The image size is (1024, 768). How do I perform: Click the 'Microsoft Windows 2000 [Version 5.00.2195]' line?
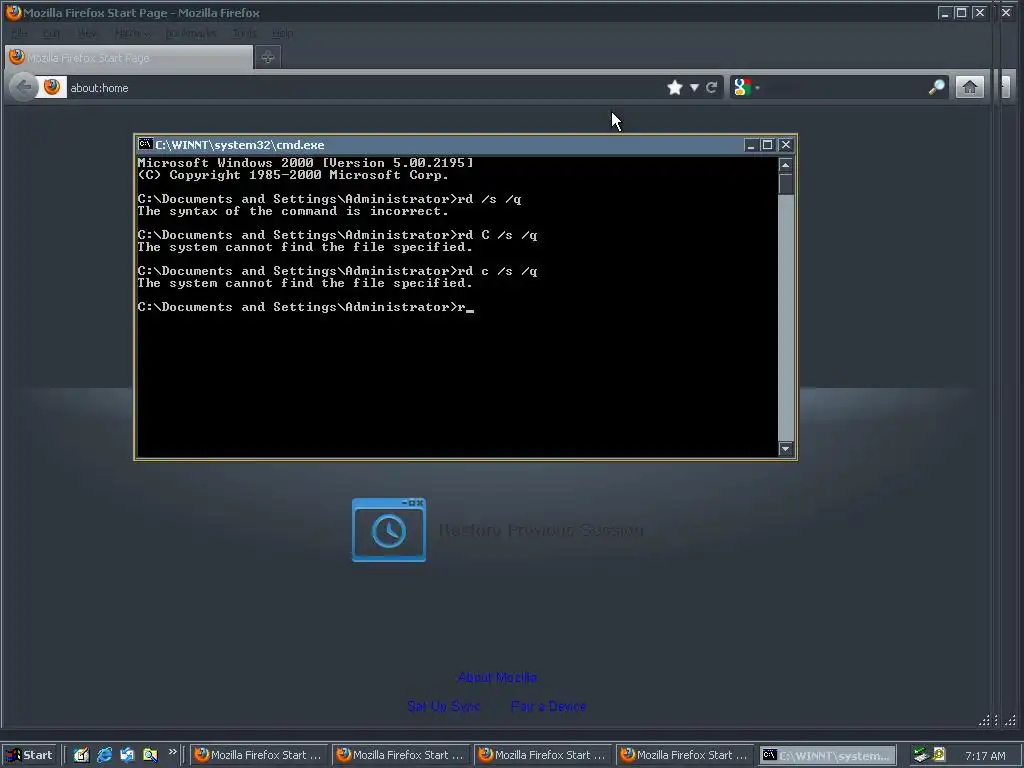click(305, 163)
